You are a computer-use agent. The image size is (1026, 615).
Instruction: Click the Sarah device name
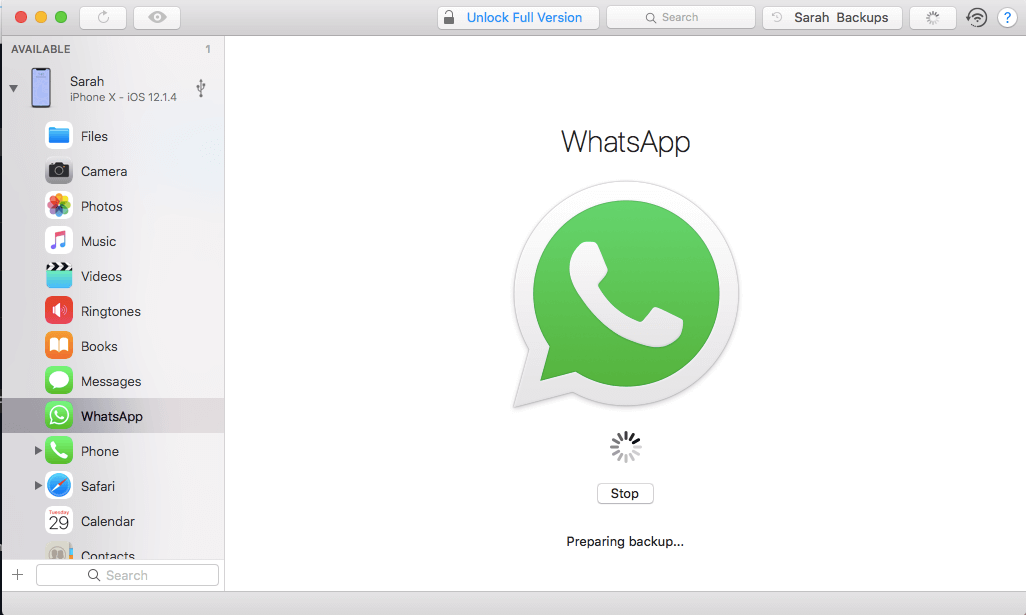pos(87,81)
